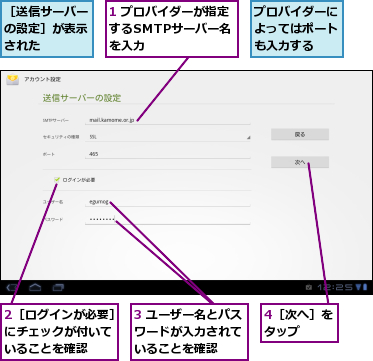Tap the セキュリティの種類 label
The height and width of the screenshot is (361, 373).
pos(61,137)
